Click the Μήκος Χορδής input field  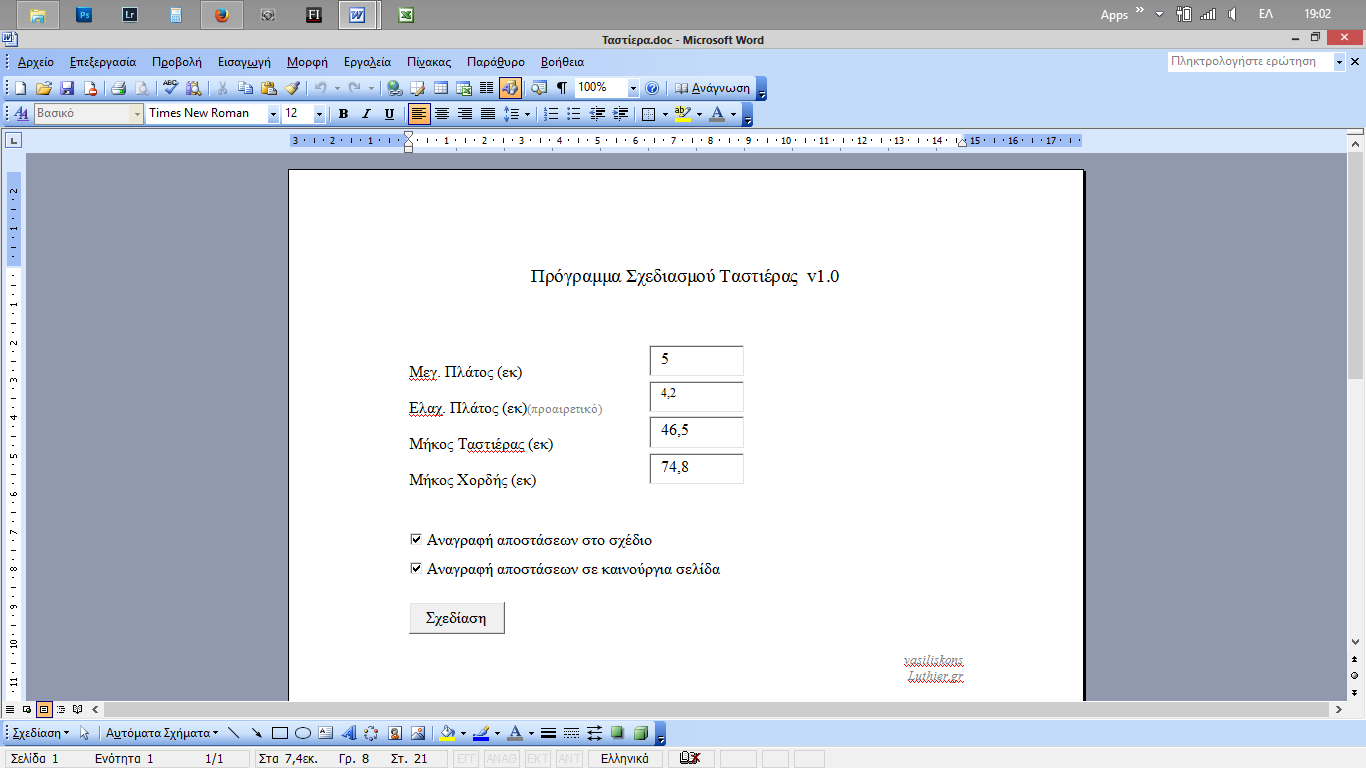(x=696, y=468)
